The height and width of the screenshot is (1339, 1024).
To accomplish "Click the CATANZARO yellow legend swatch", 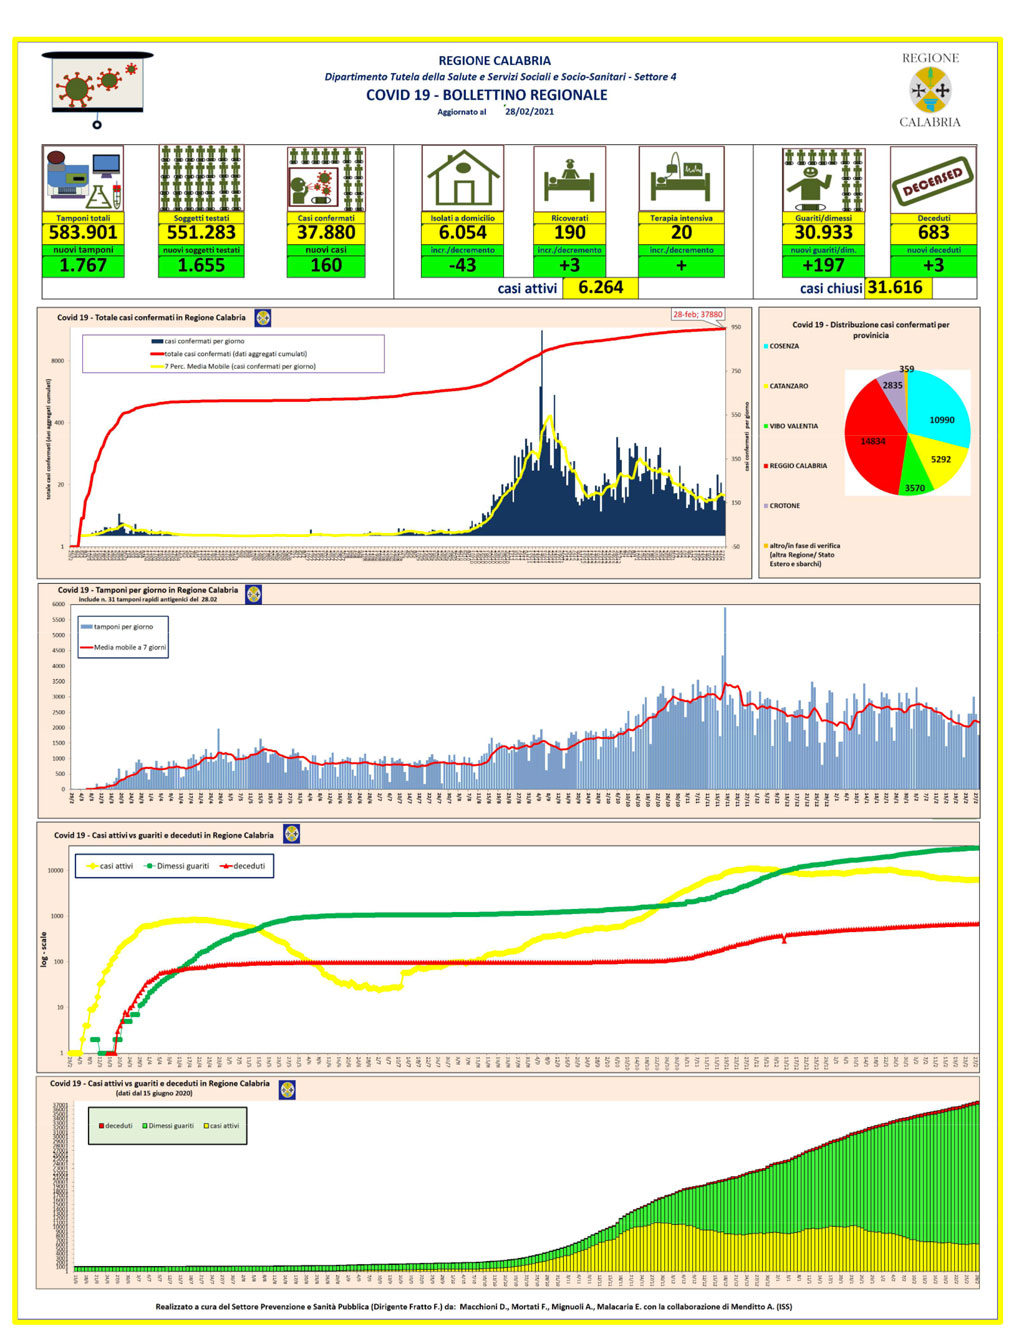I will [x=766, y=386].
